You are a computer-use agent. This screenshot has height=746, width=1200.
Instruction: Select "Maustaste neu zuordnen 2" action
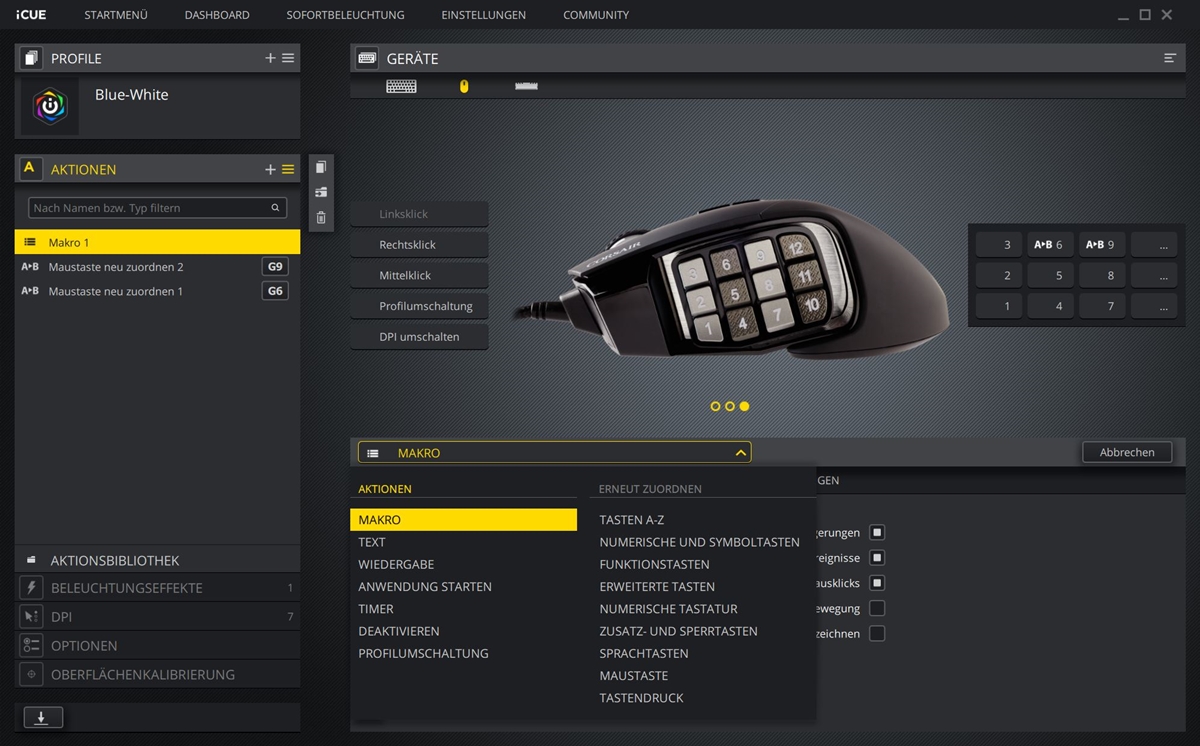tap(157, 267)
